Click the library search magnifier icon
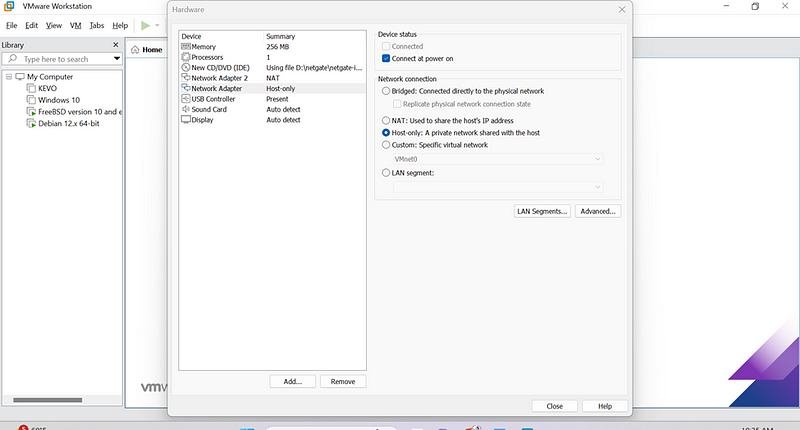The image size is (800, 430). pyautogui.click(x=13, y=59)
